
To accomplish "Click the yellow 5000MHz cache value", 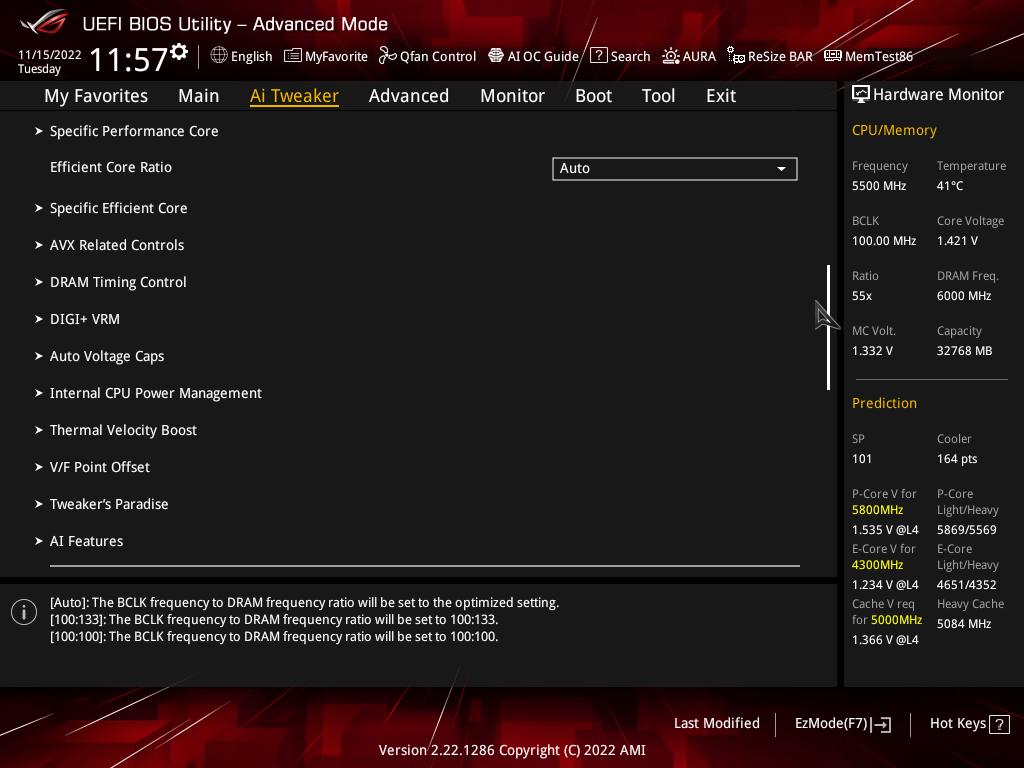I will click(x=897, y=620).
